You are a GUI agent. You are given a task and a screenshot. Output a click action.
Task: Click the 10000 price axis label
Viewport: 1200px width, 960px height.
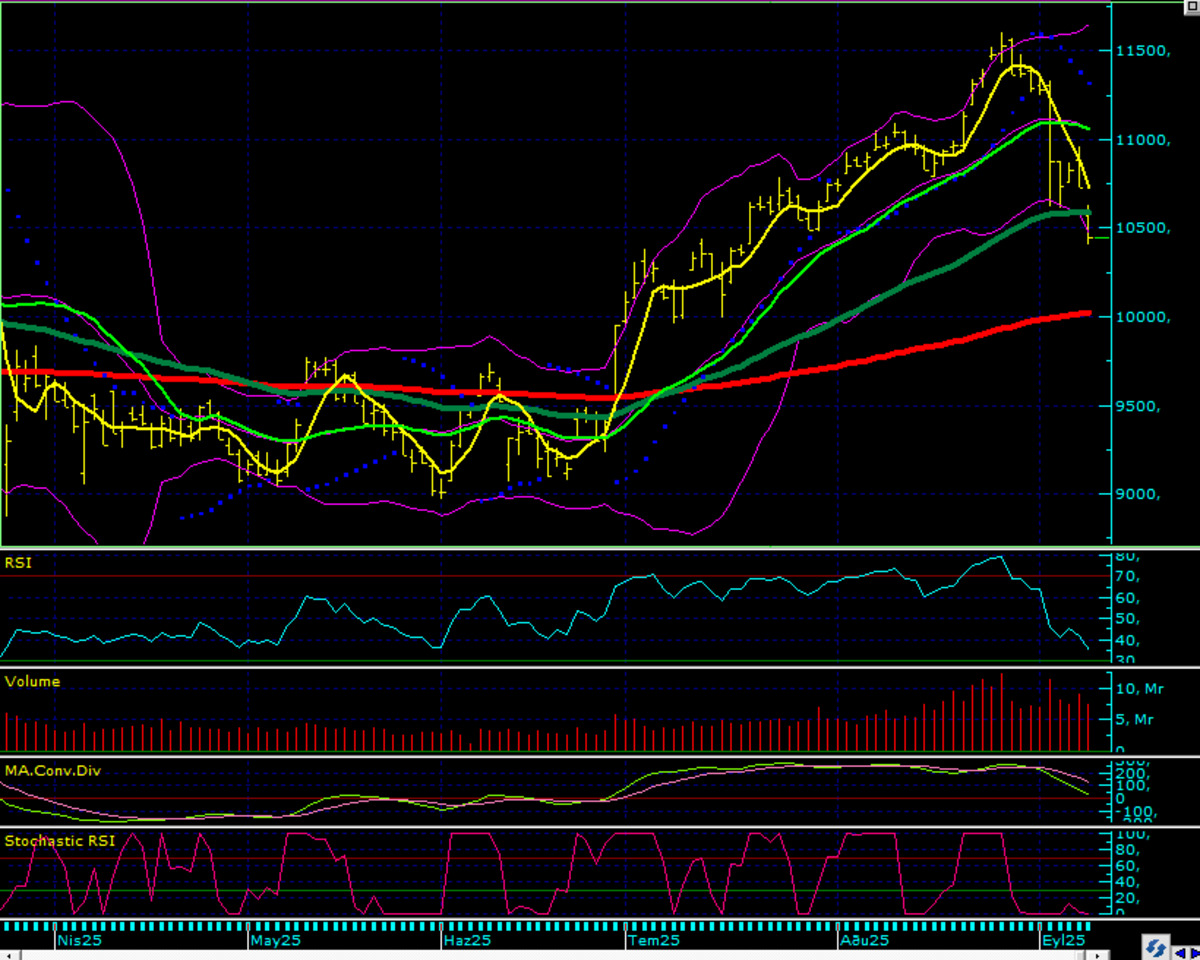coord(1145,317)
